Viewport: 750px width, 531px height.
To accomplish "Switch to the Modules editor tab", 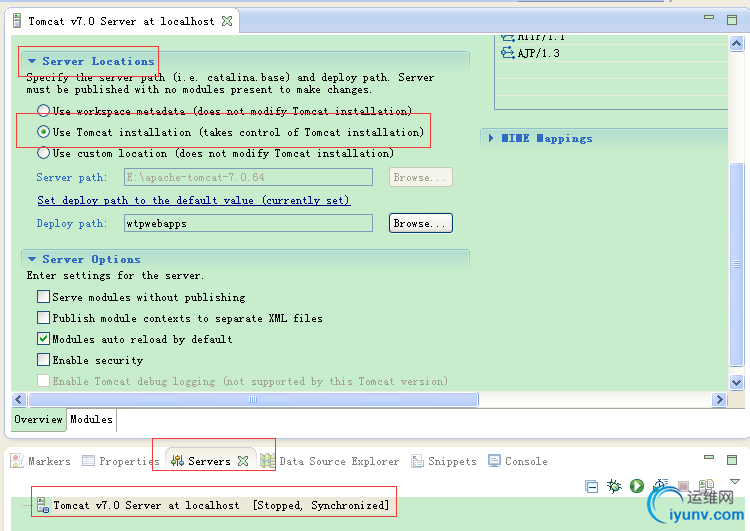I will (x=91, y=419).
